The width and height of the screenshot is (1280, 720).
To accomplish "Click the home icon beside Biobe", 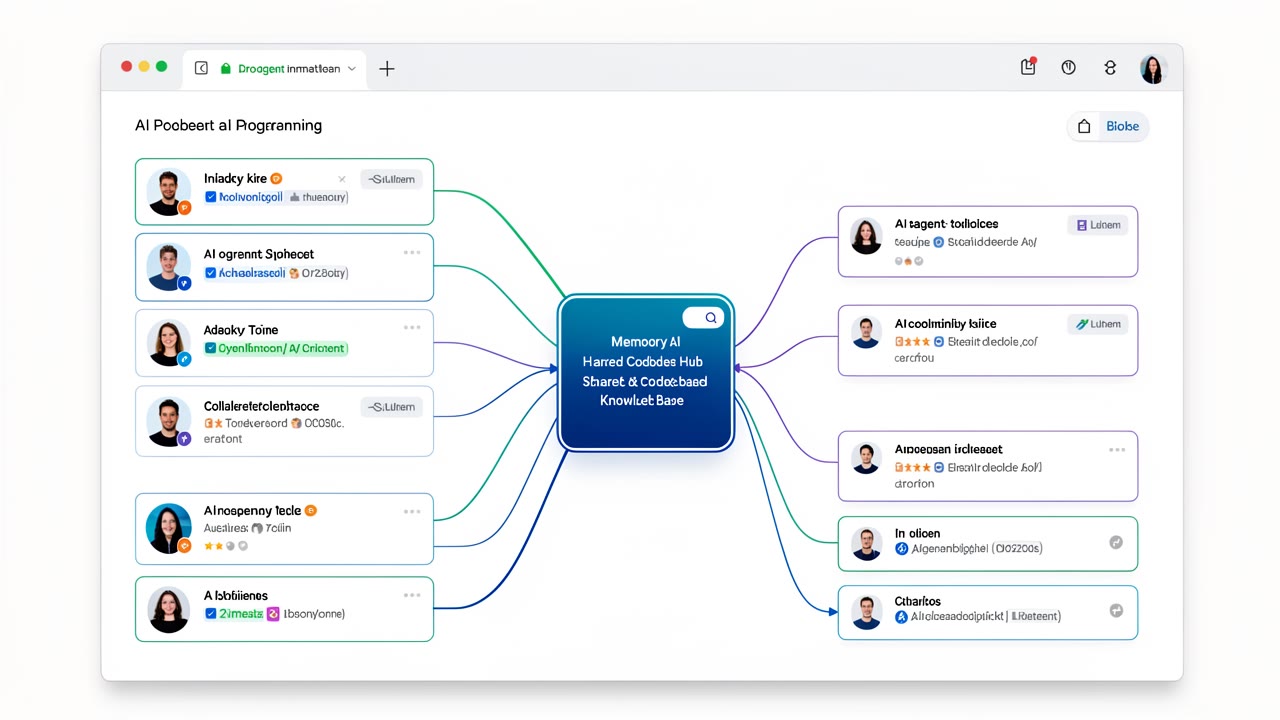I will (1084, 127).
